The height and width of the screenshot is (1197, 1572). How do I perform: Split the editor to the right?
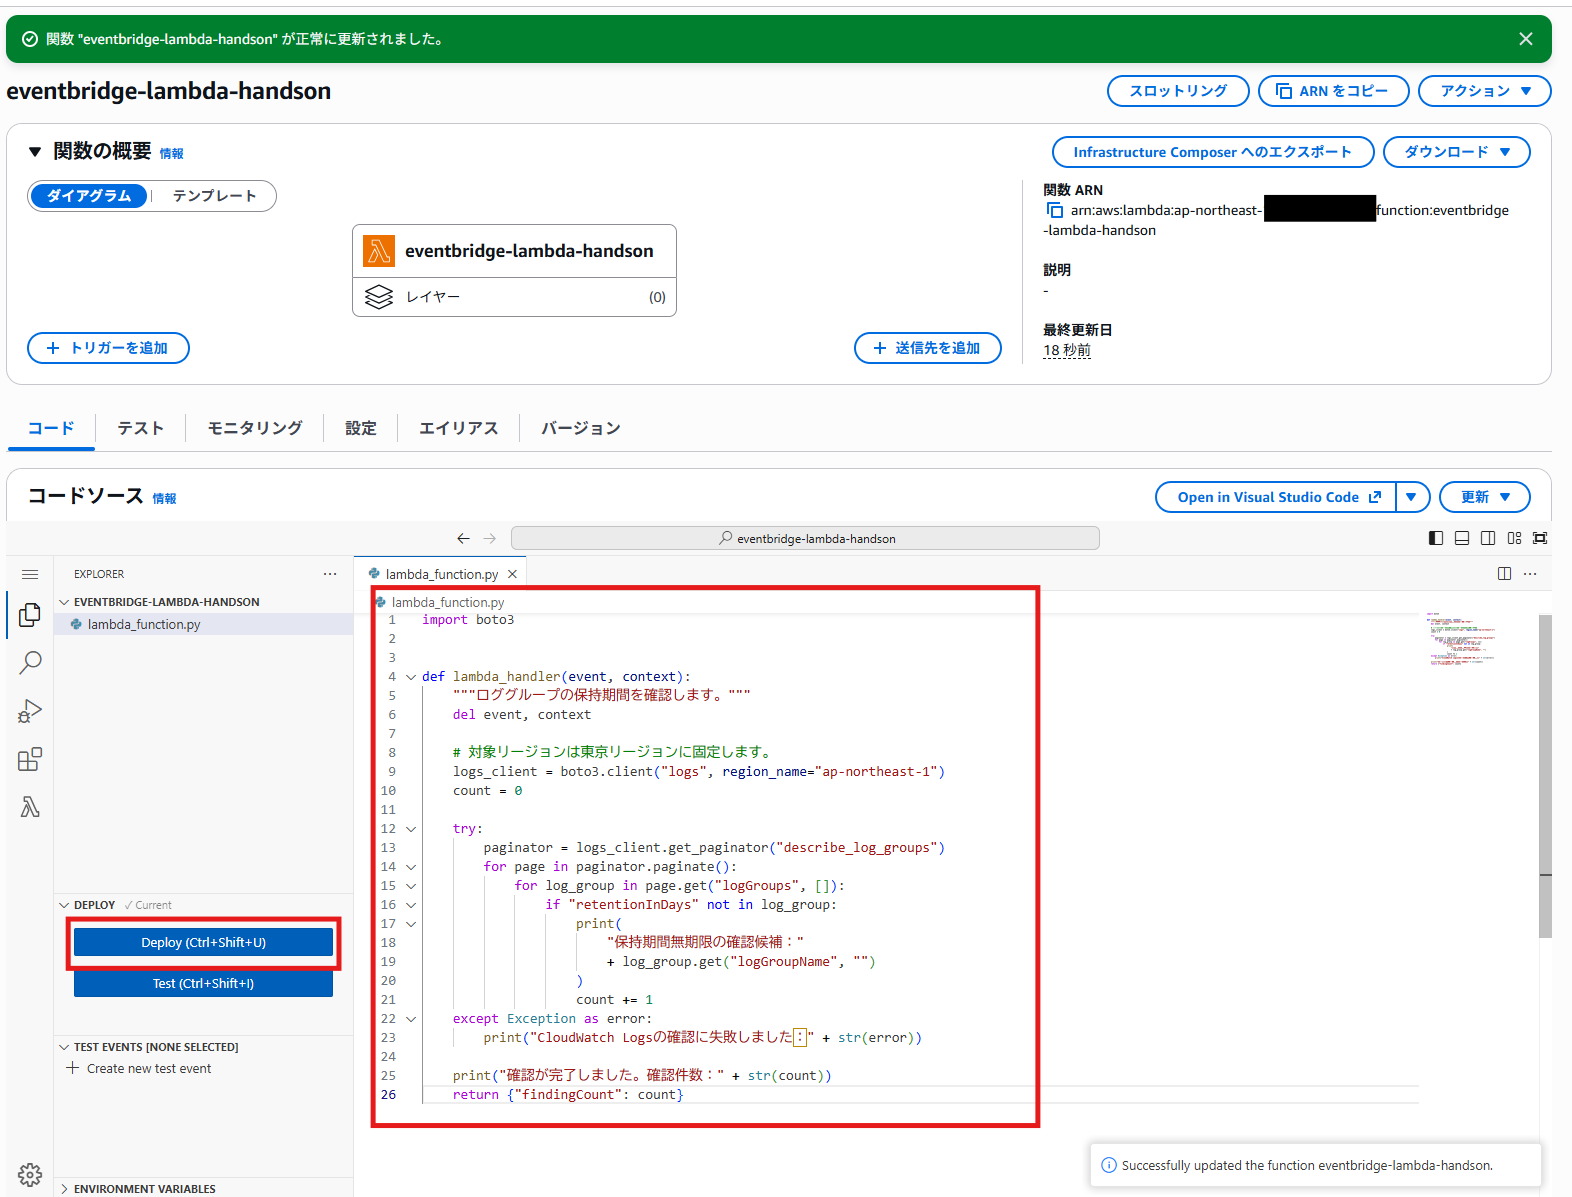1504,573
